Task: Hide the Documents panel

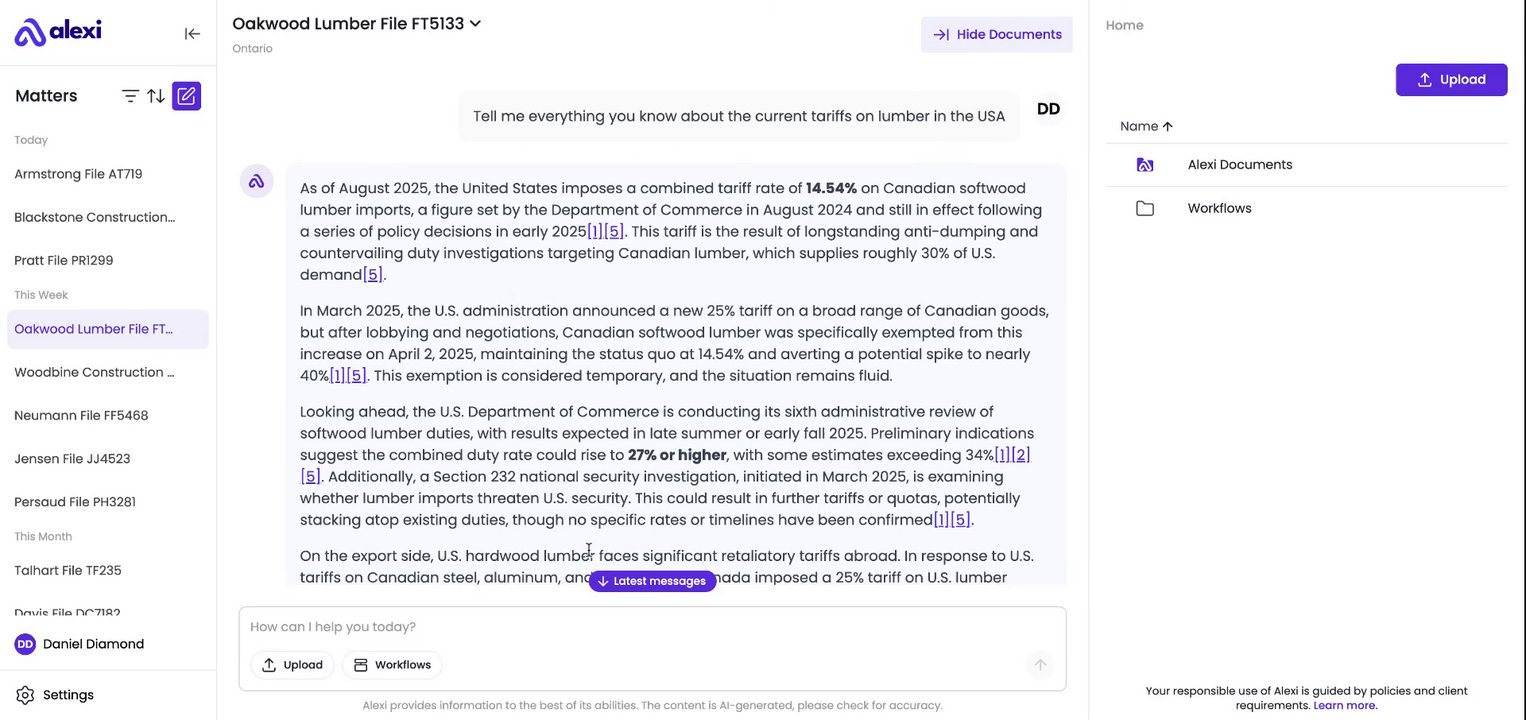Action: click(x=997, y=34)
